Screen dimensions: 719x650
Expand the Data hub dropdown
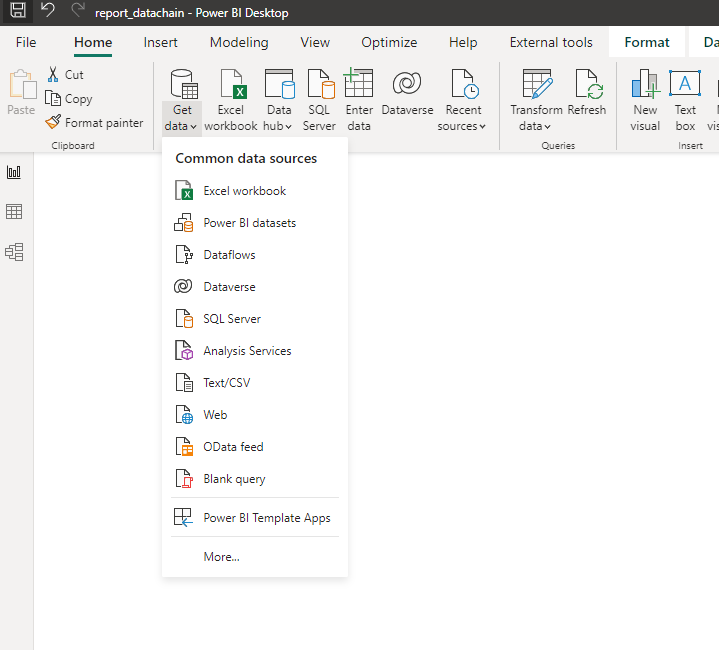[x=279, y=118]
